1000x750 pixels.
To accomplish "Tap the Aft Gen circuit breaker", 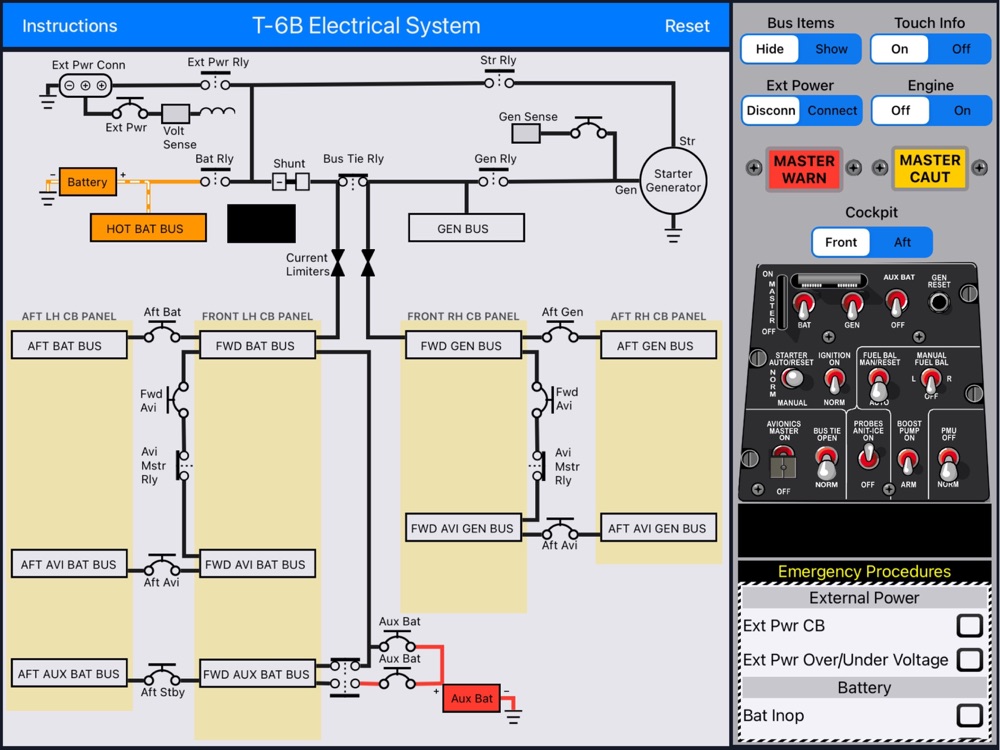I will [x=561, y=332].
